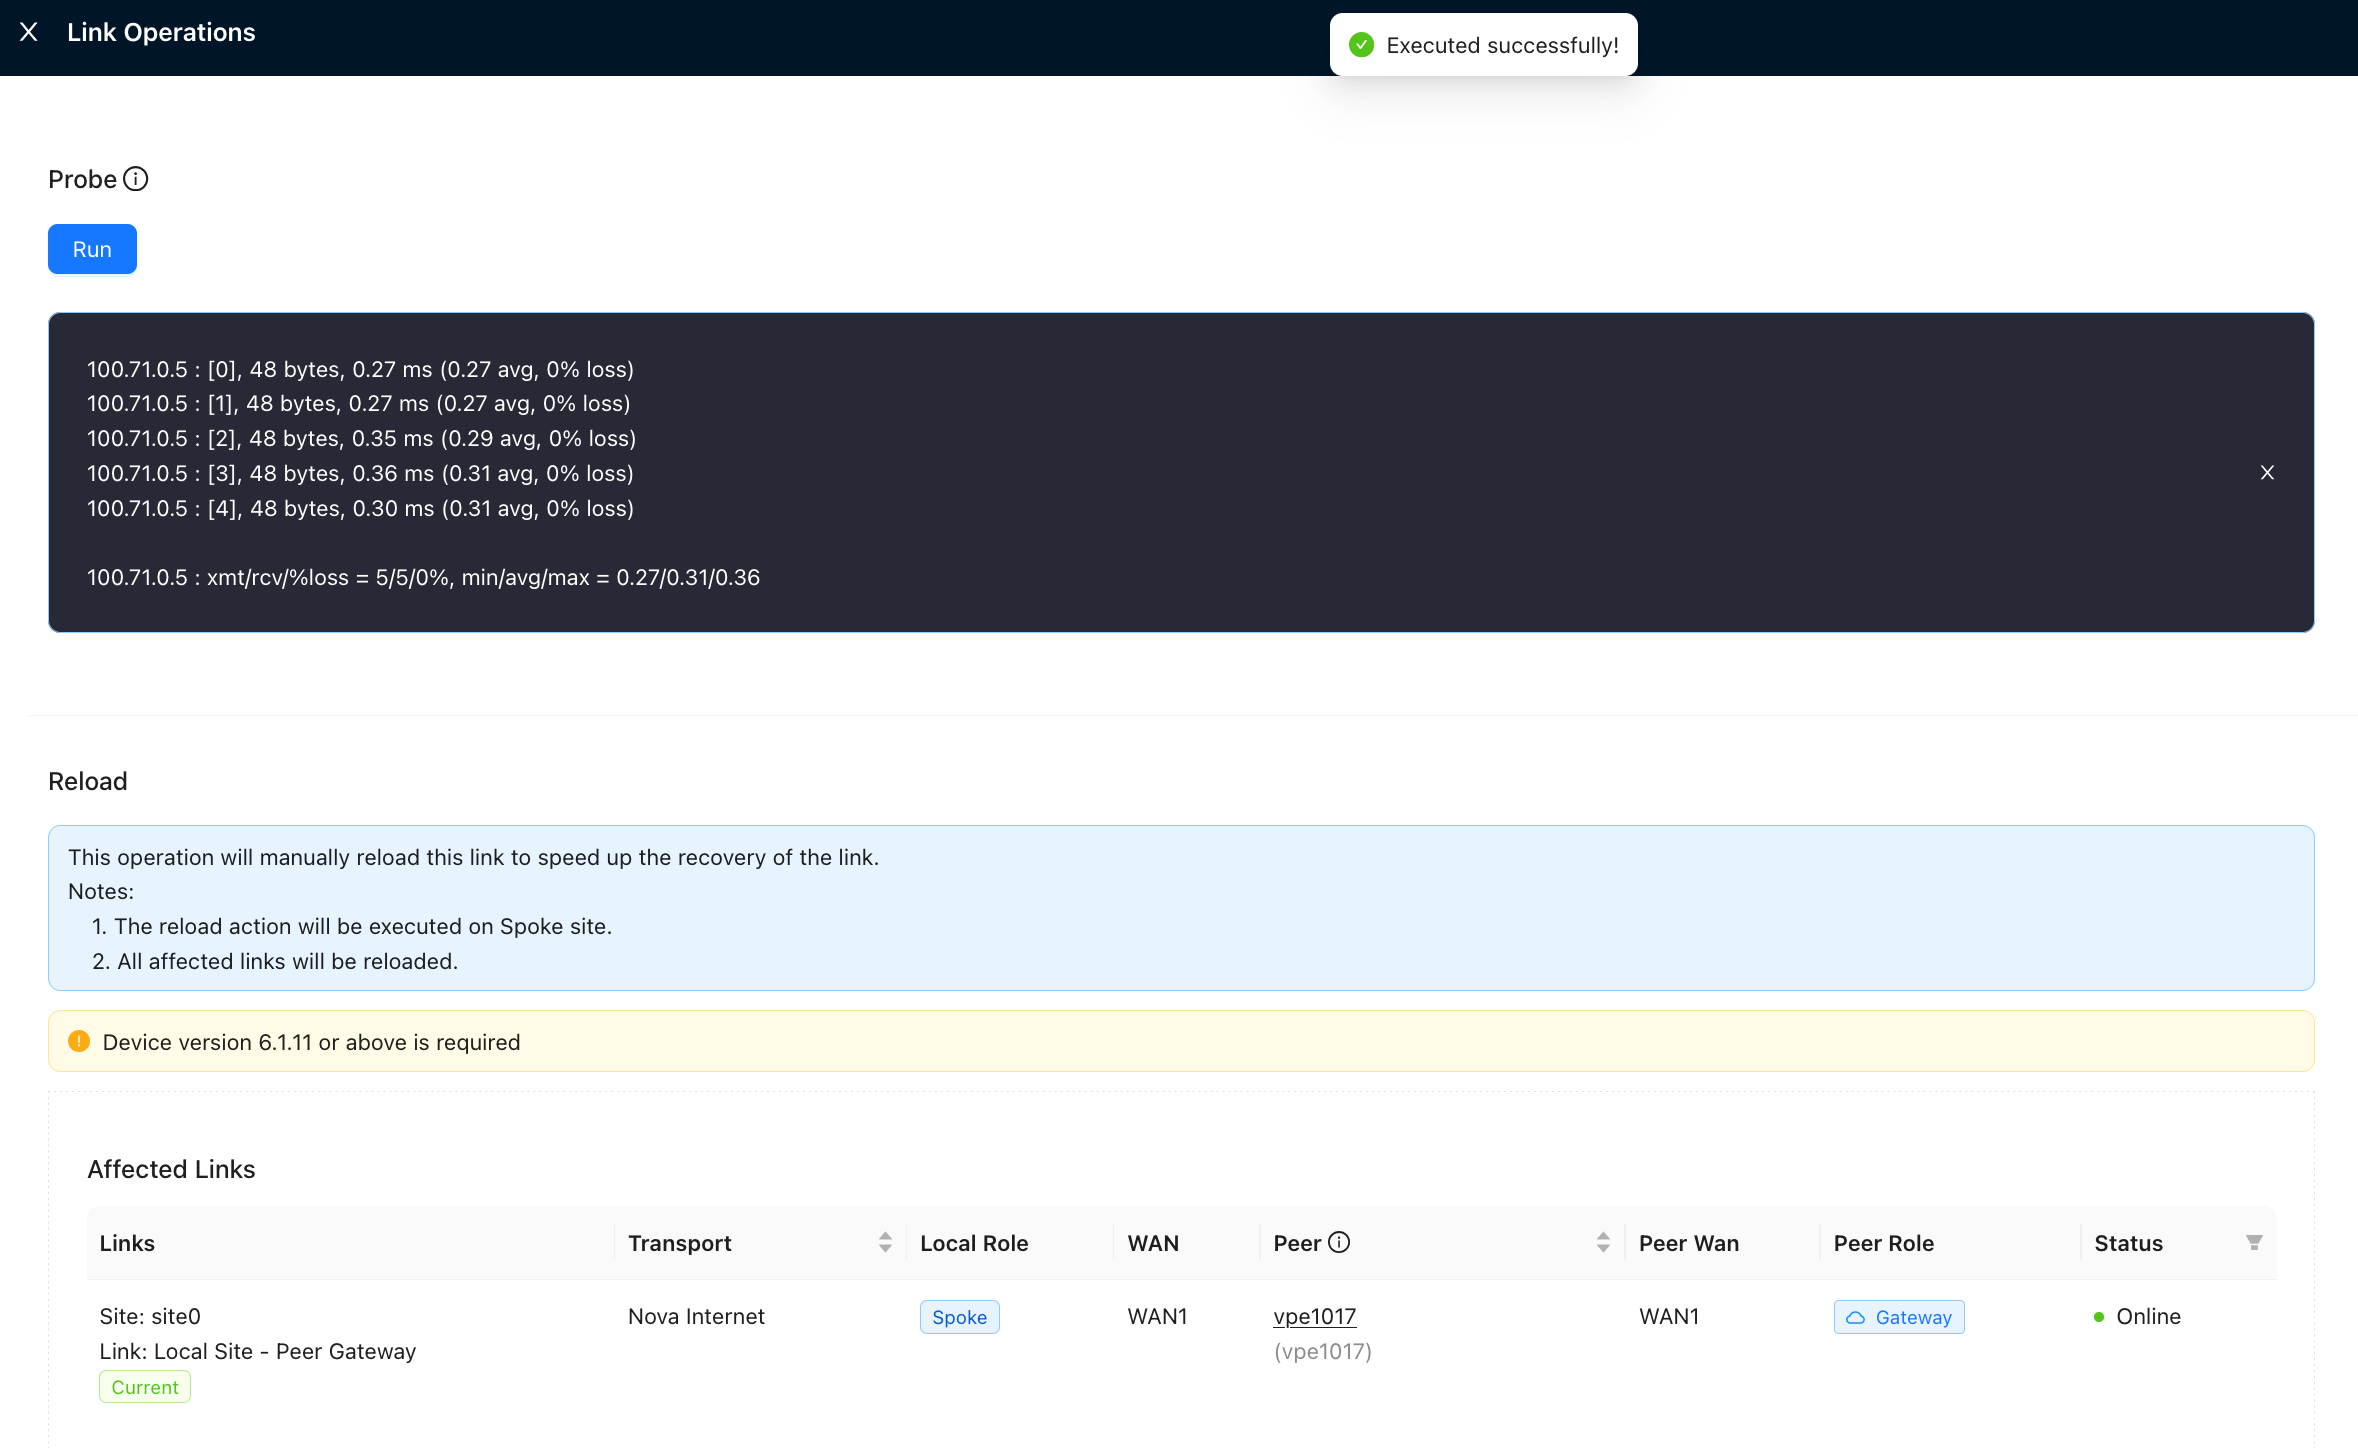This screenshot has width=2358, height=1448.
Task: Click the success checkmark icon in toast
Action: click(1361, 45)
